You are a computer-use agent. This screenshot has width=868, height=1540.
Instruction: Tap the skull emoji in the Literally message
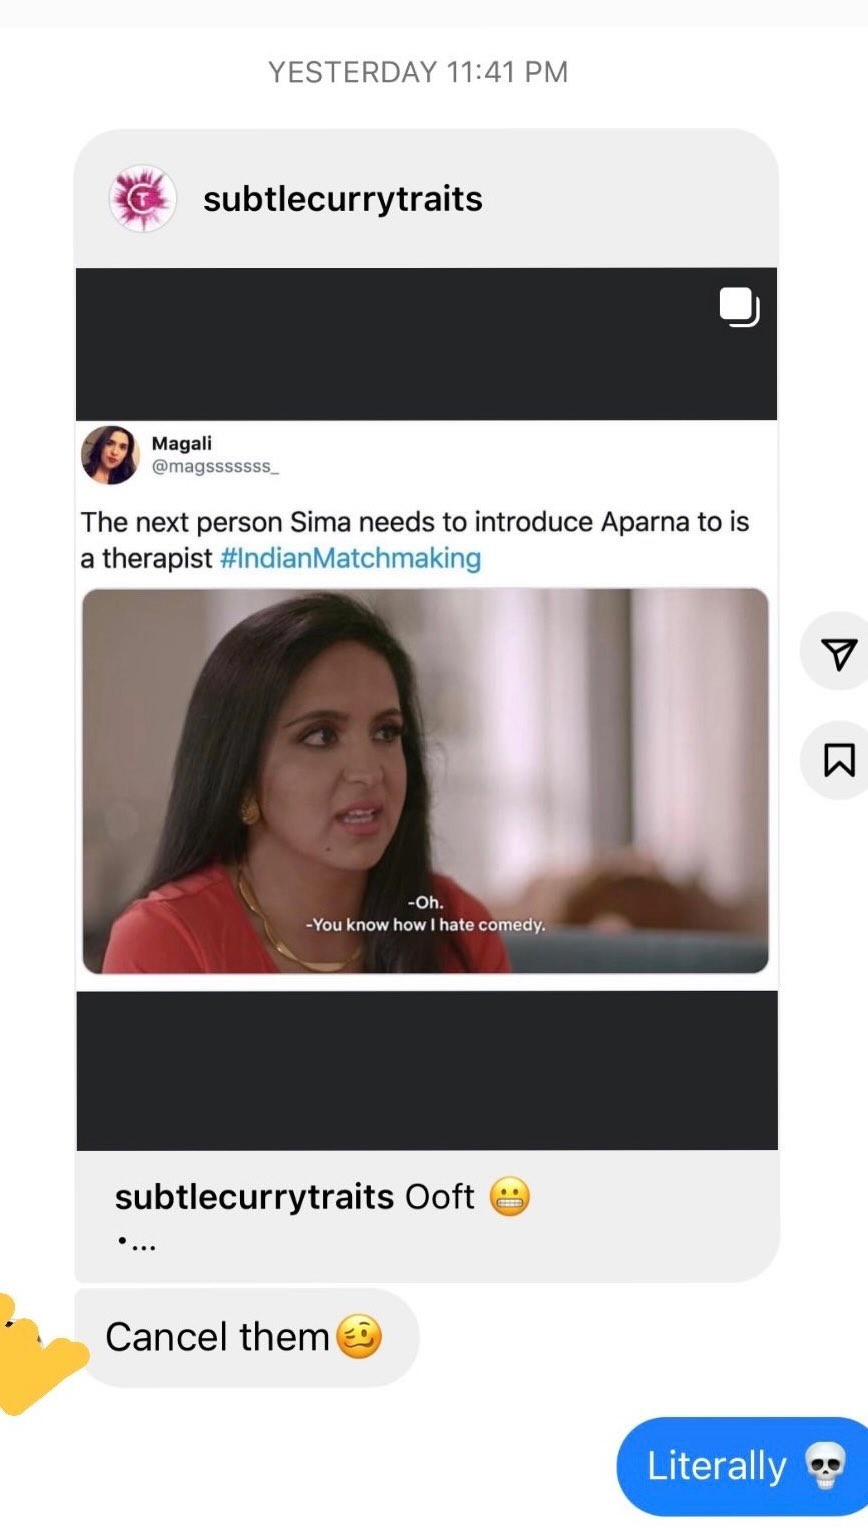[x=826, y=1467]
